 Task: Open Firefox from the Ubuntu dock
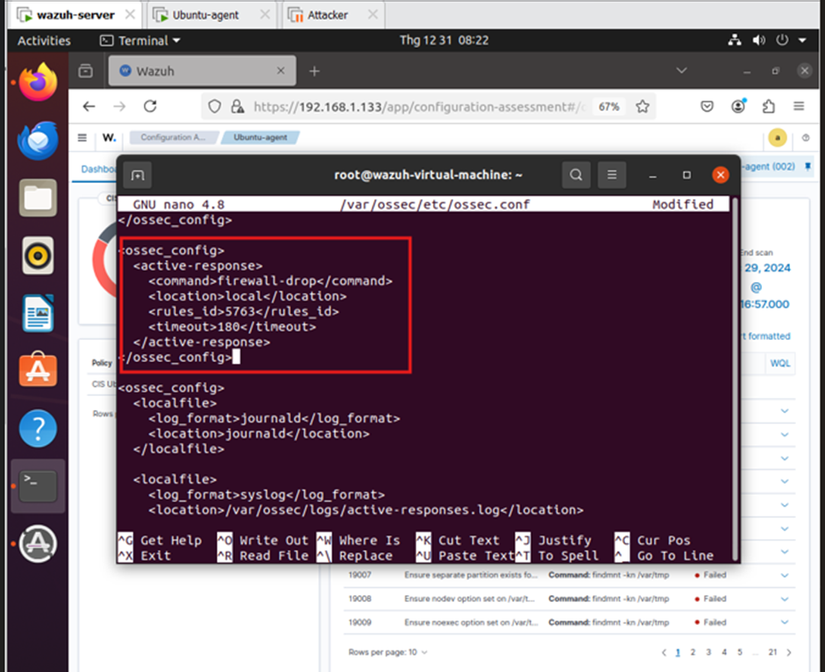(38, 83)
